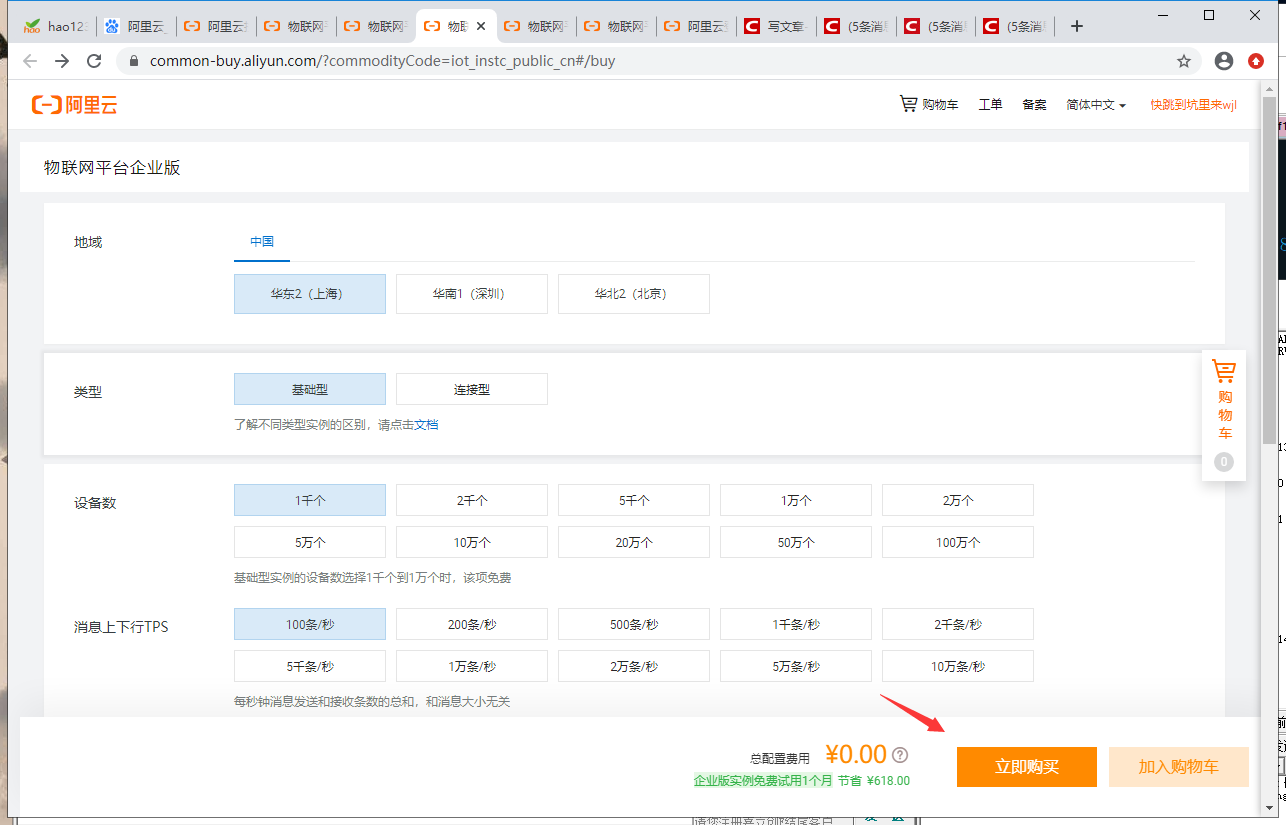1286x825 pixels.
Task: Set device count to 2千个
Action: [x=472, y=500]
